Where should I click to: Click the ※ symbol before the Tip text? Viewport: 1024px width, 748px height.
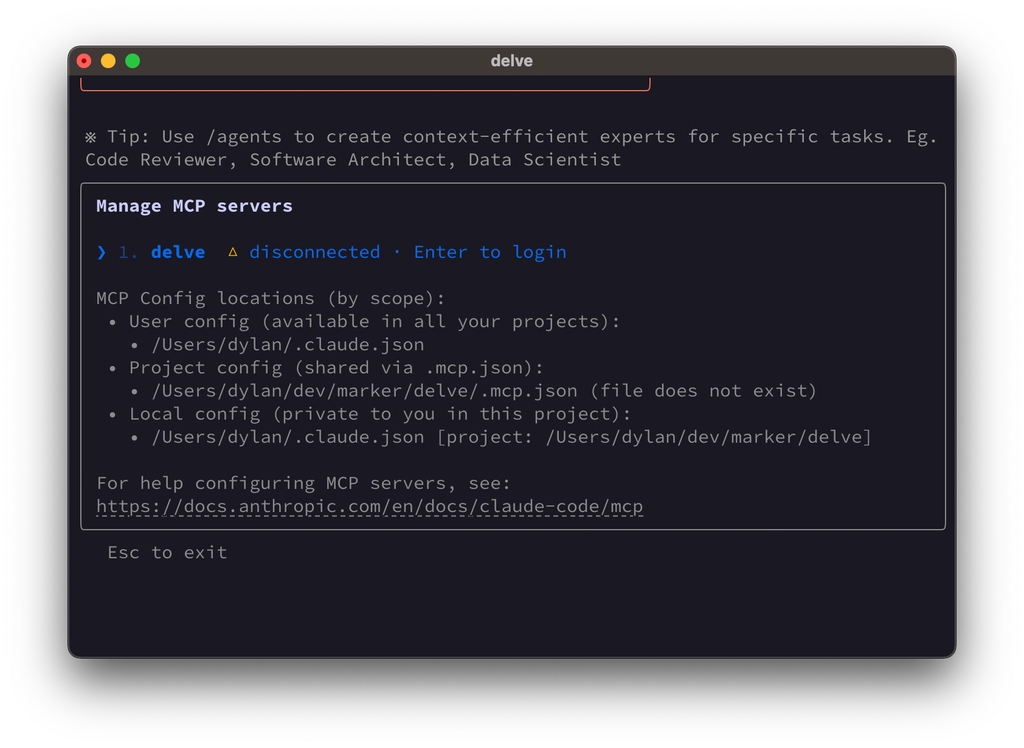[91, 136]
